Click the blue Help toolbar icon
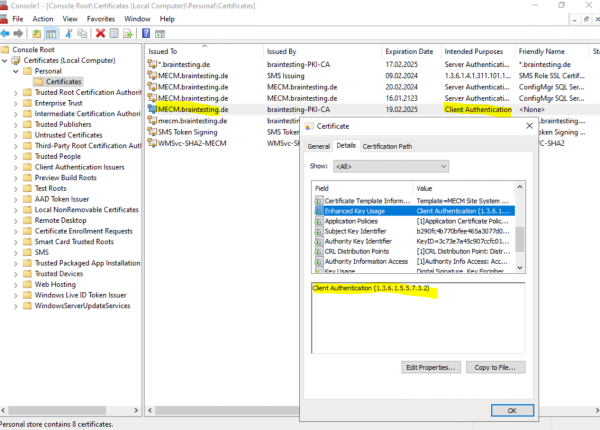This screenshot has width=600, height=430. (146, 34)
